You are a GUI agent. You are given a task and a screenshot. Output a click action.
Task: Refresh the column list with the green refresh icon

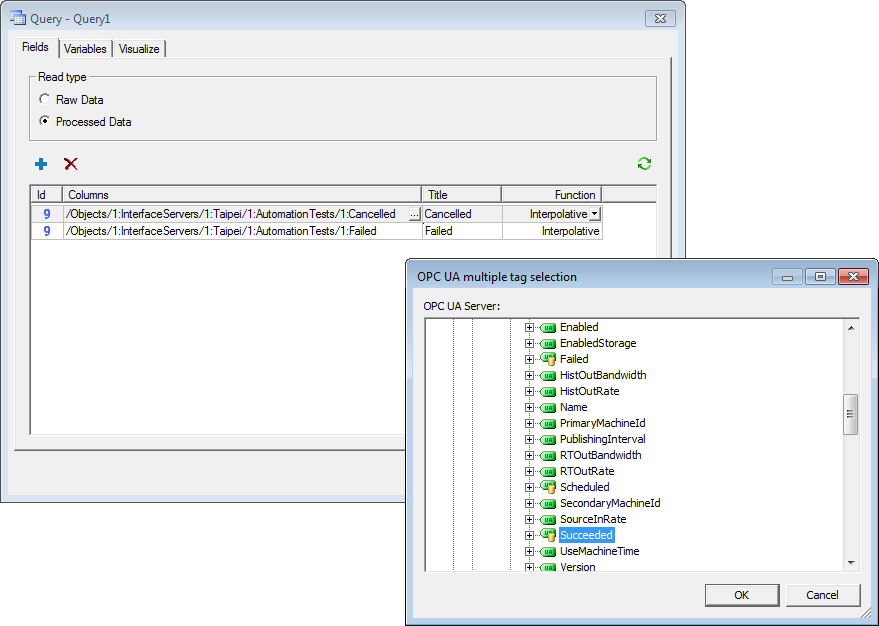point(644,164)
